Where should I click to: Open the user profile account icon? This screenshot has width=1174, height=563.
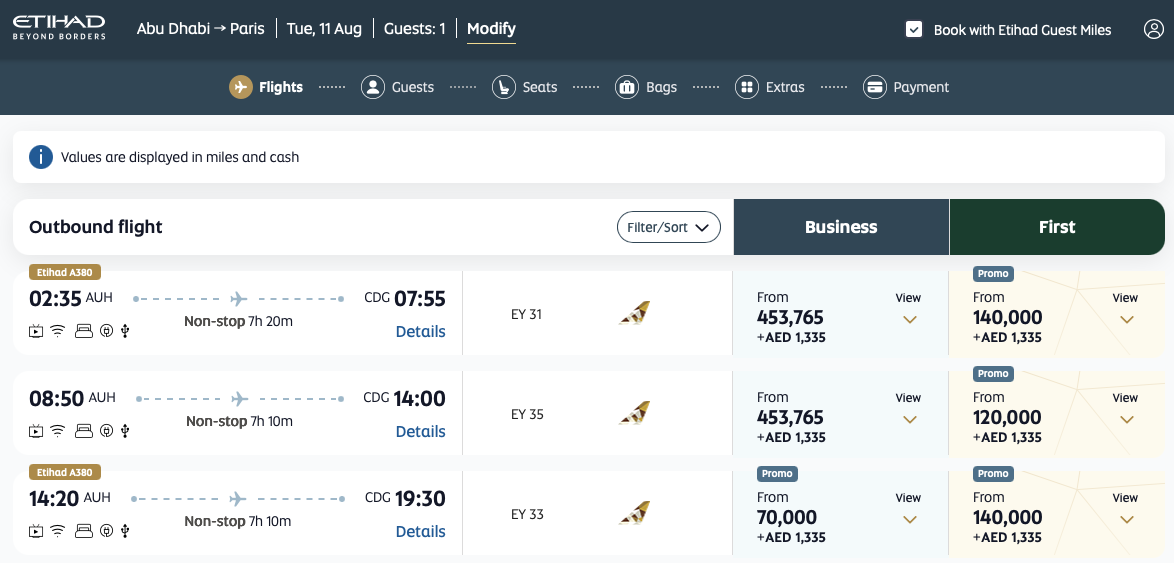pyautogui.click(x=1153, y=29)
